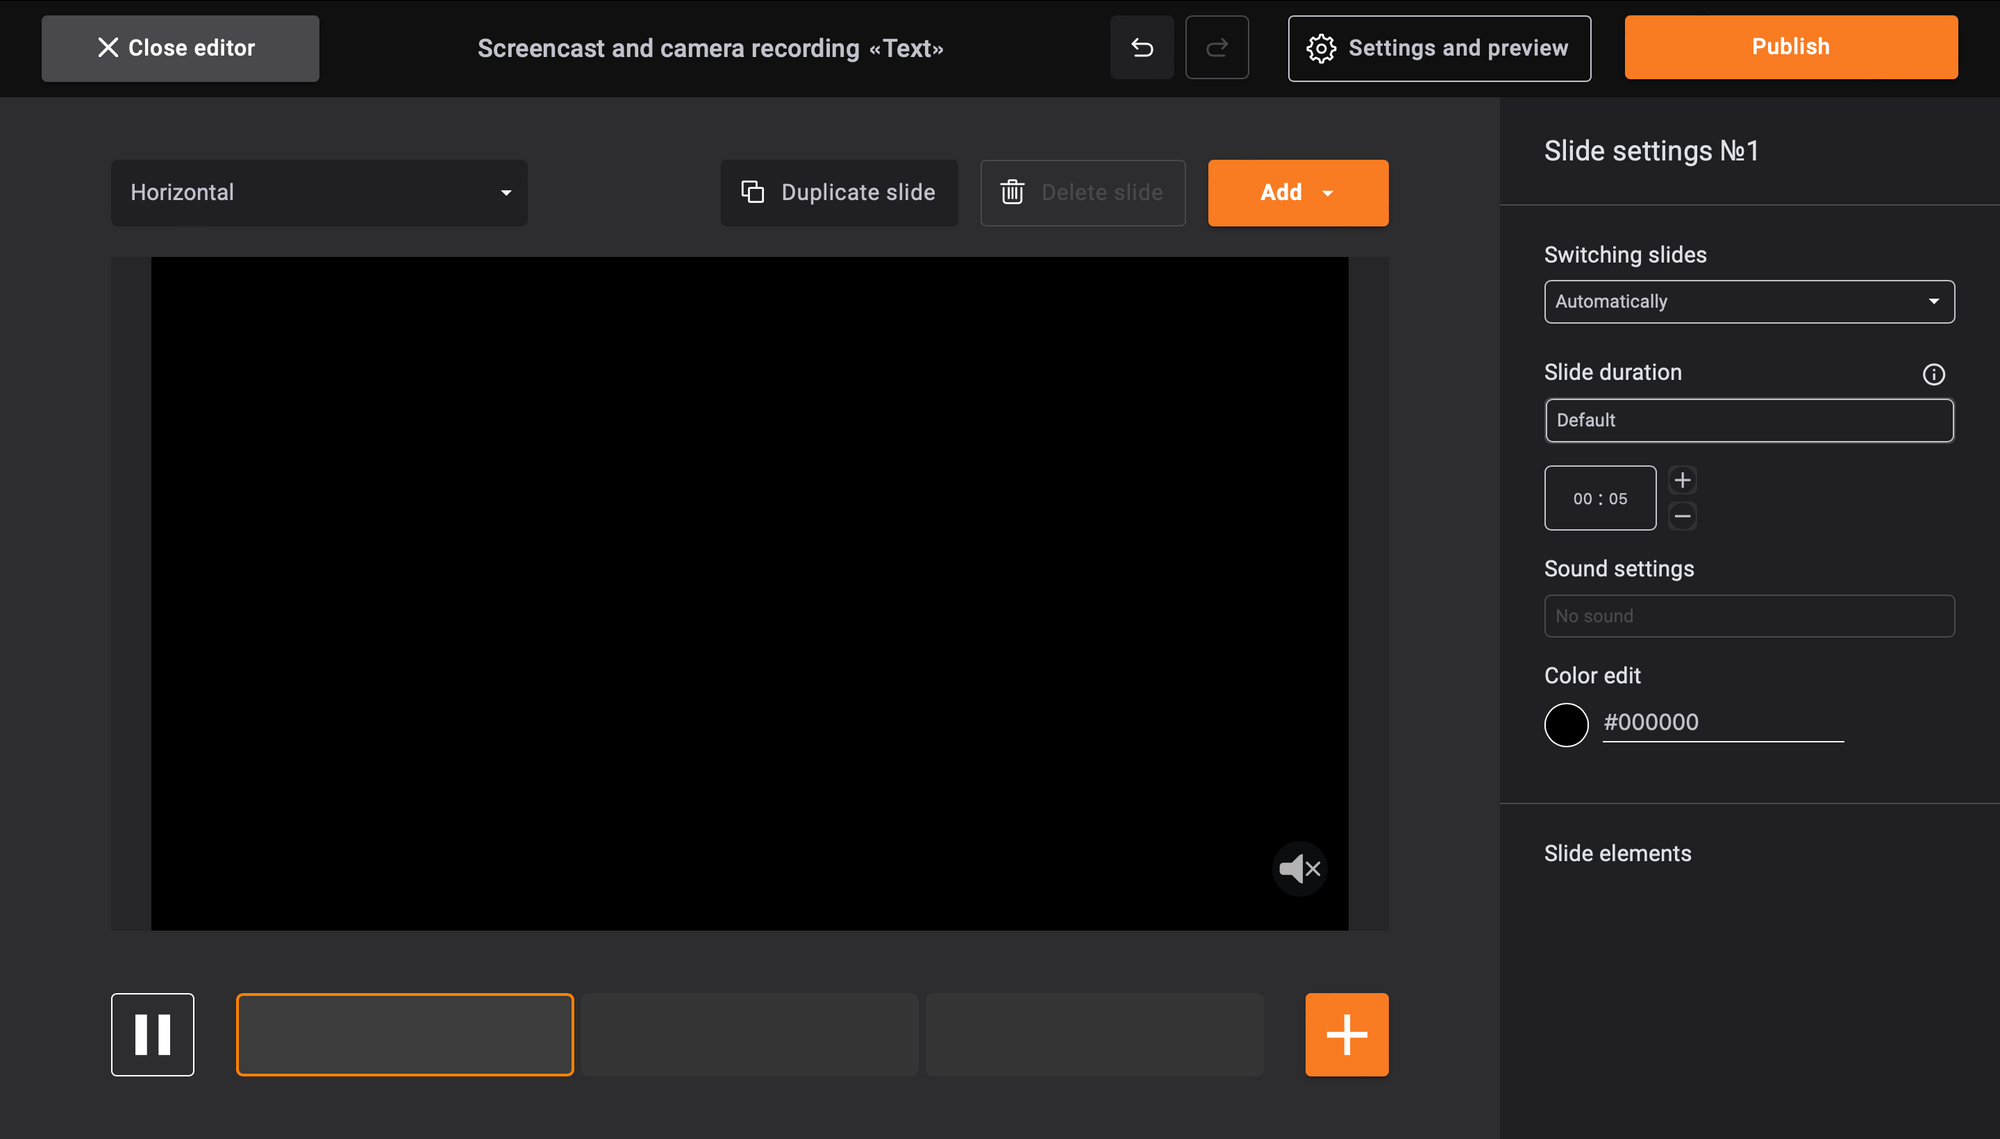The height and width of the screenshot is (1139, 2000).
Task: Increase slide duration with plus stepper
Action: click(1683, 479)
